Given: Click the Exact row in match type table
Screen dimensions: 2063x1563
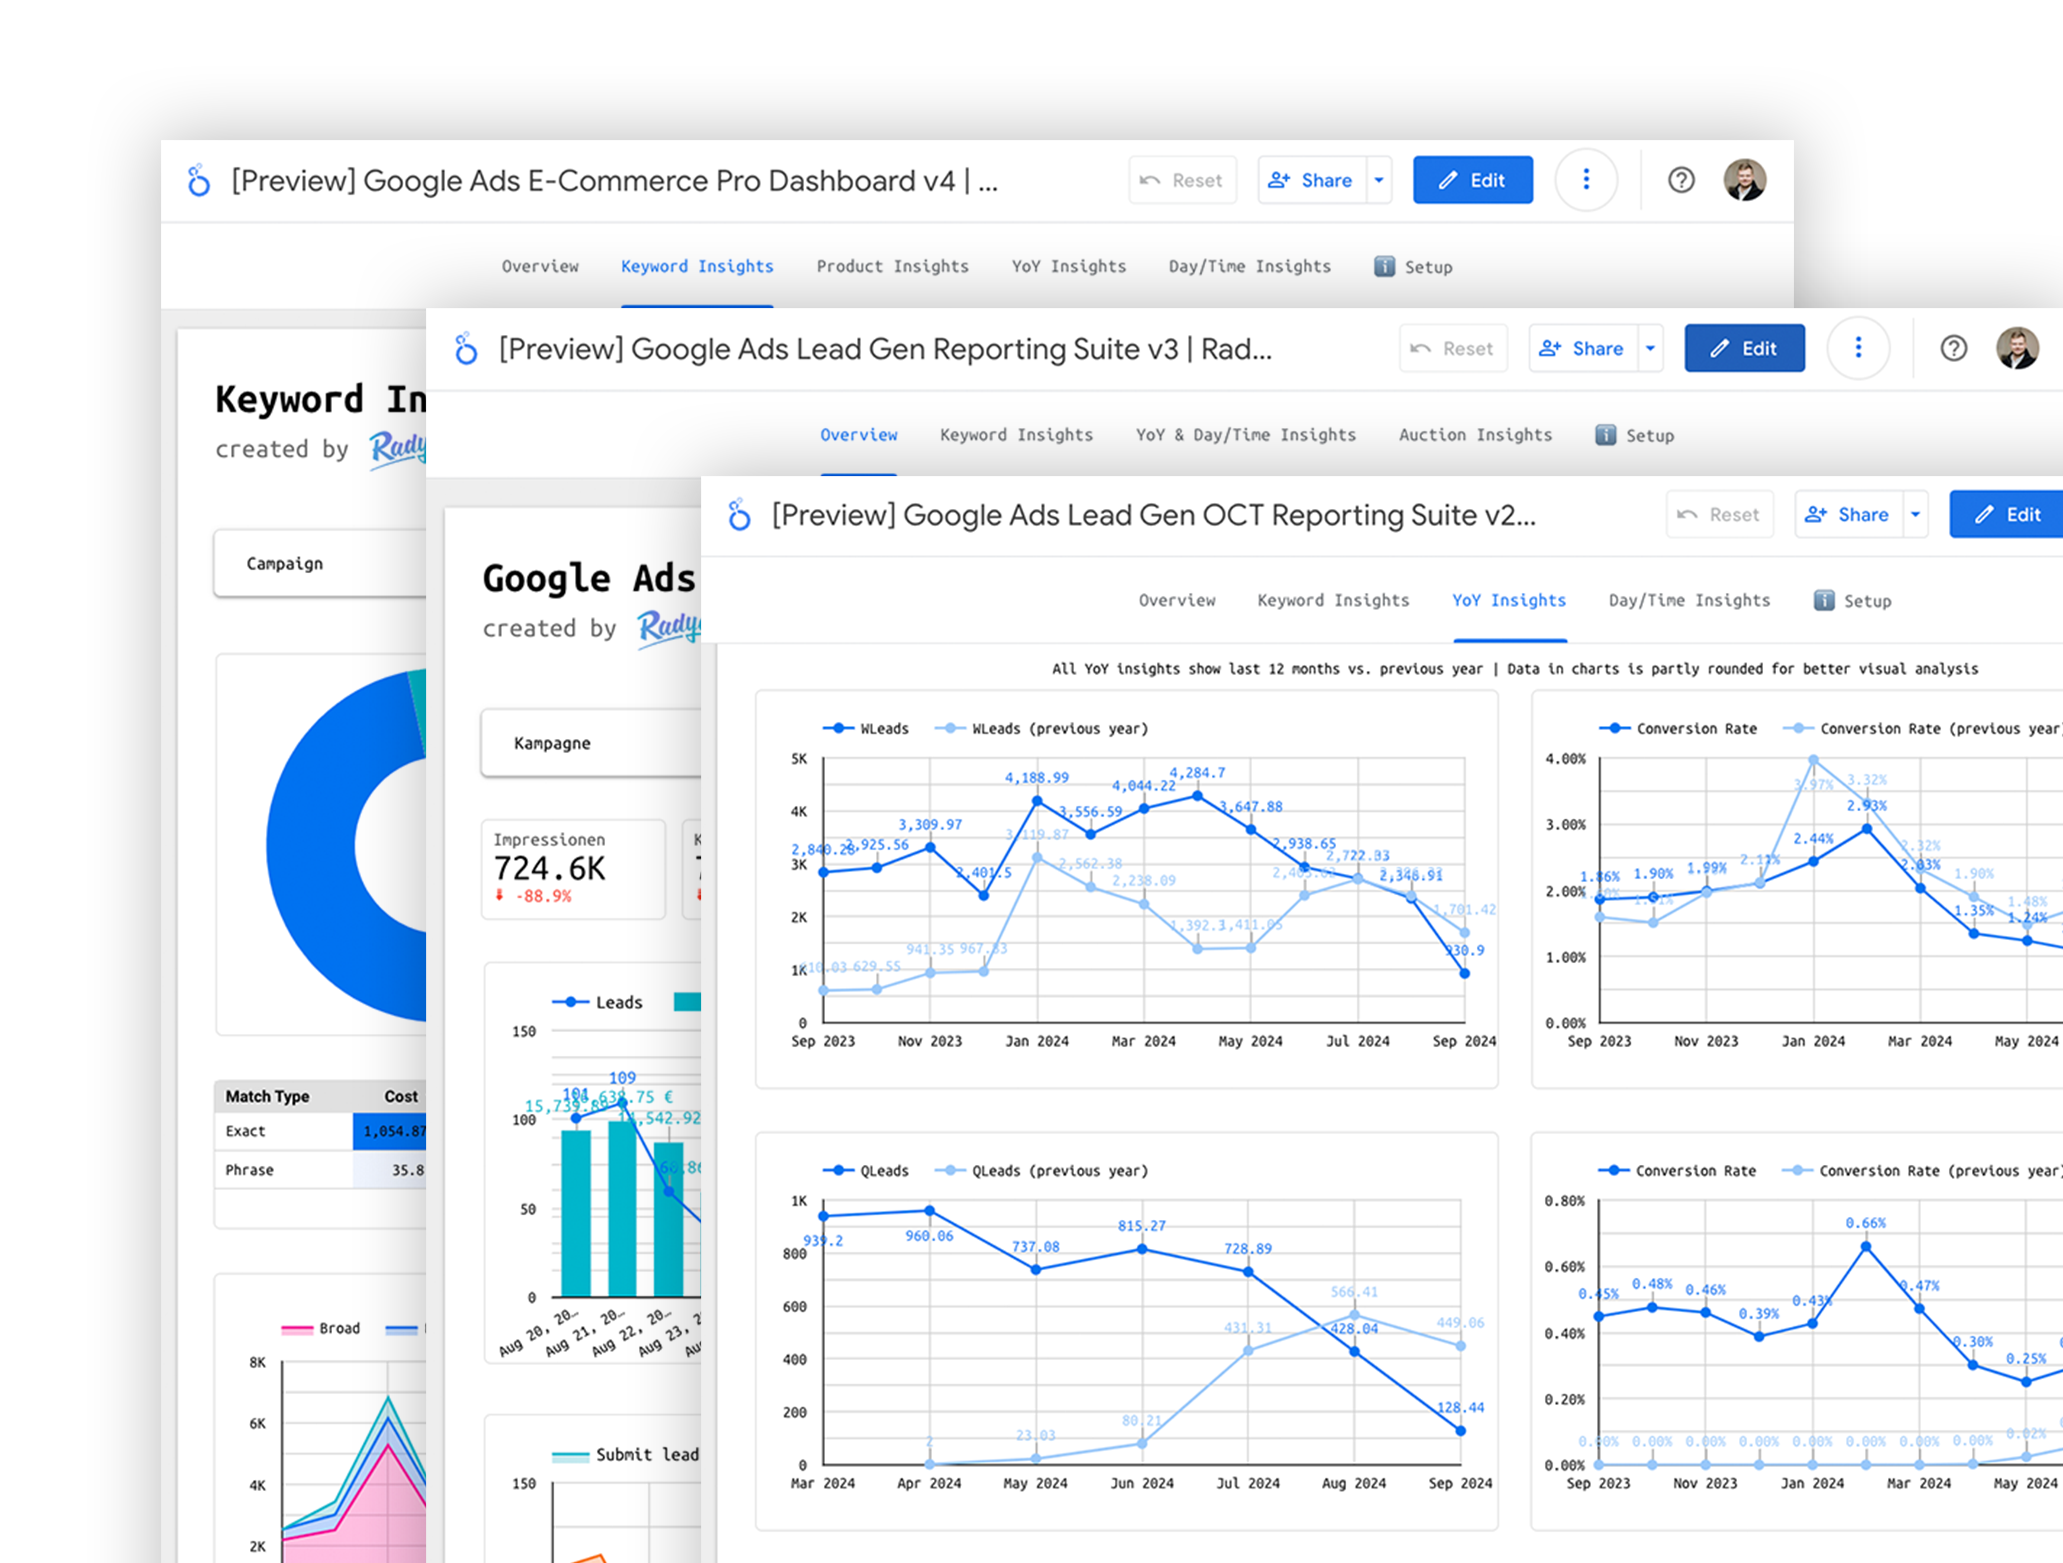Looking at the screenshot, I should (320, 1131).
